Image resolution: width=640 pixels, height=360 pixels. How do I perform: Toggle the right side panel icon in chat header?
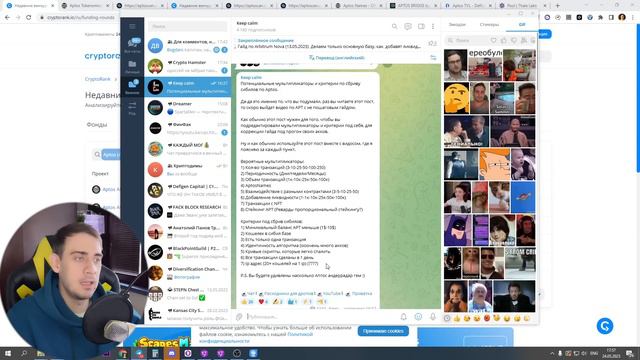[x=421, y=26]
